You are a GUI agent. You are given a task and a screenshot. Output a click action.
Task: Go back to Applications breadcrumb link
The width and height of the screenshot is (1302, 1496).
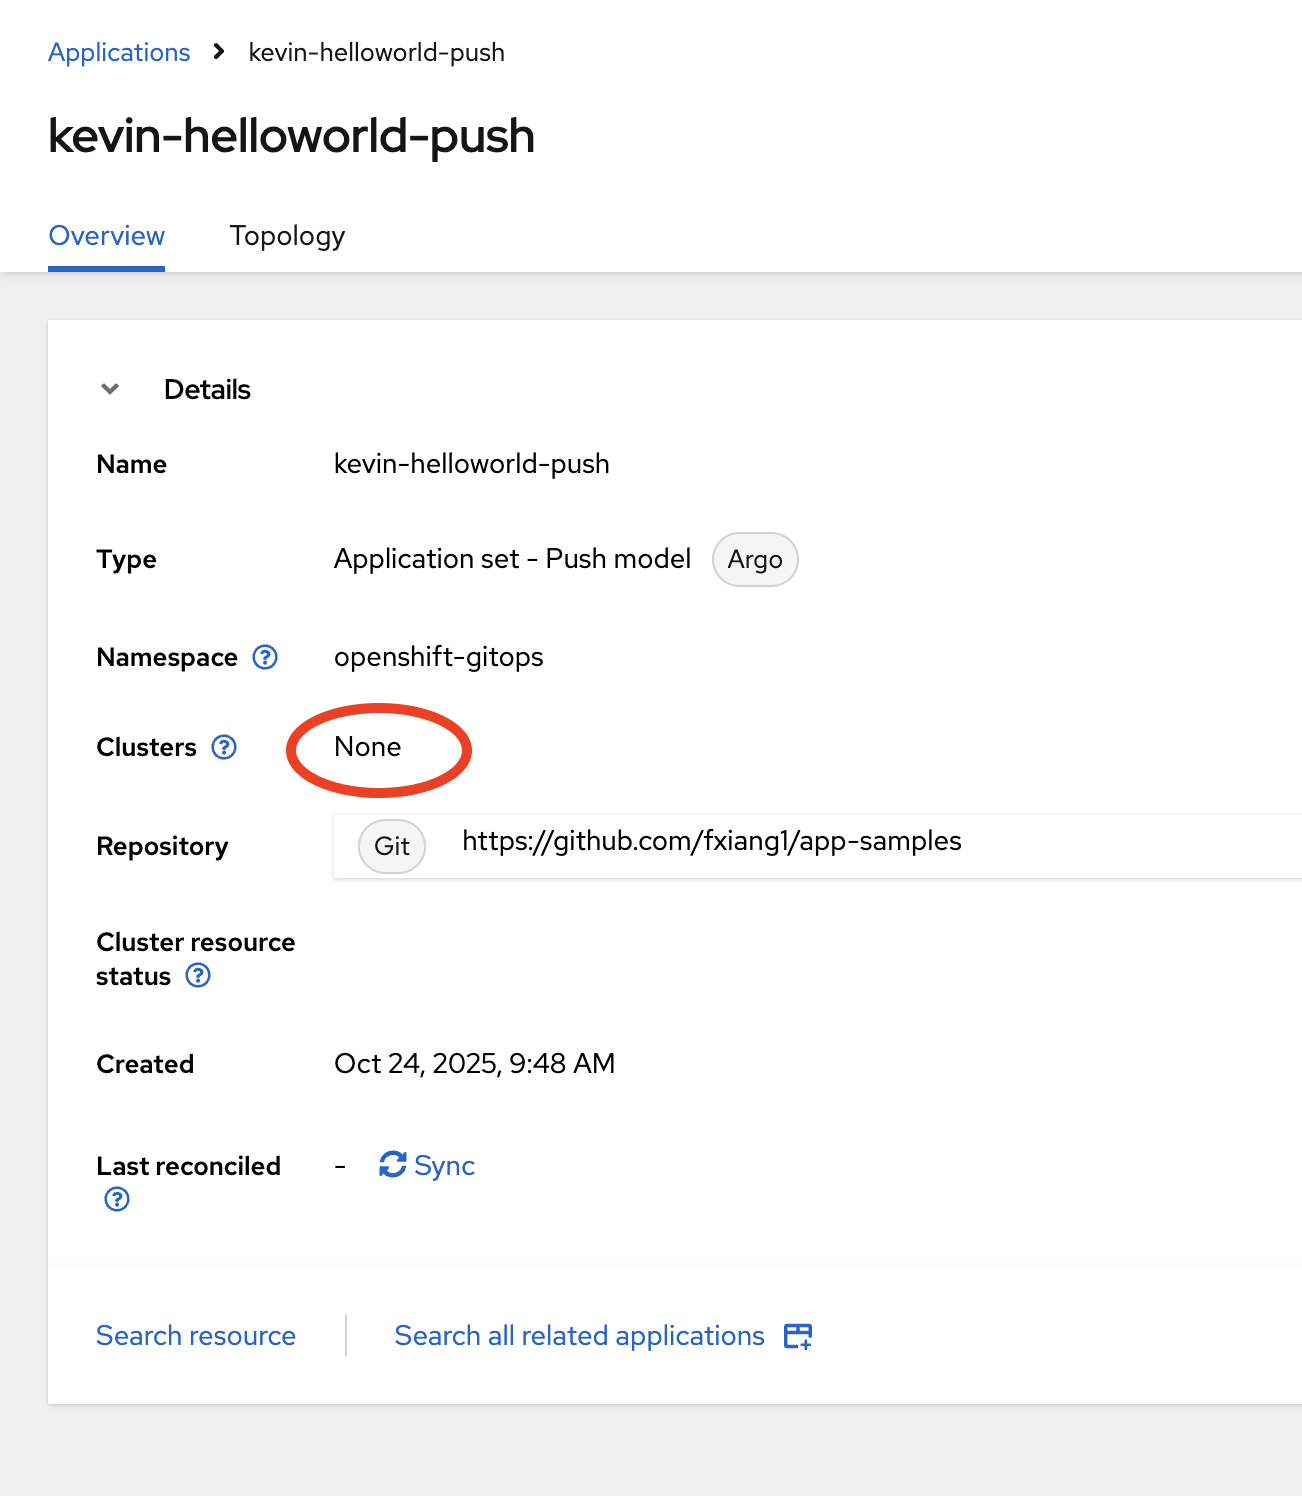(119, 52)
